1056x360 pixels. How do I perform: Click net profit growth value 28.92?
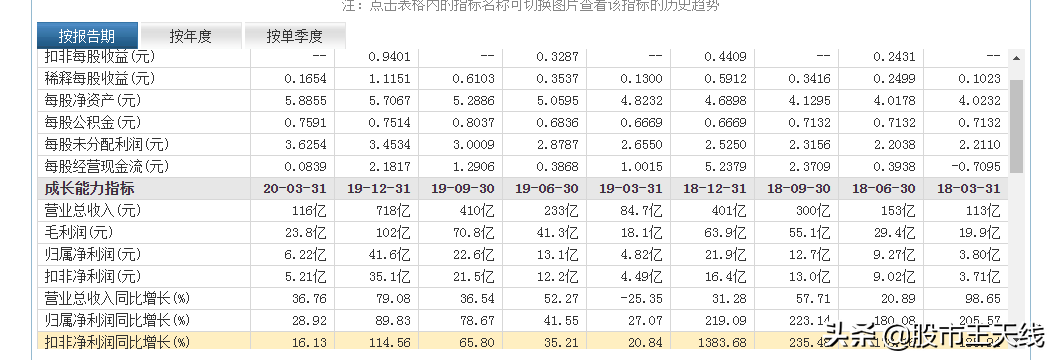(x=310, y=320)
